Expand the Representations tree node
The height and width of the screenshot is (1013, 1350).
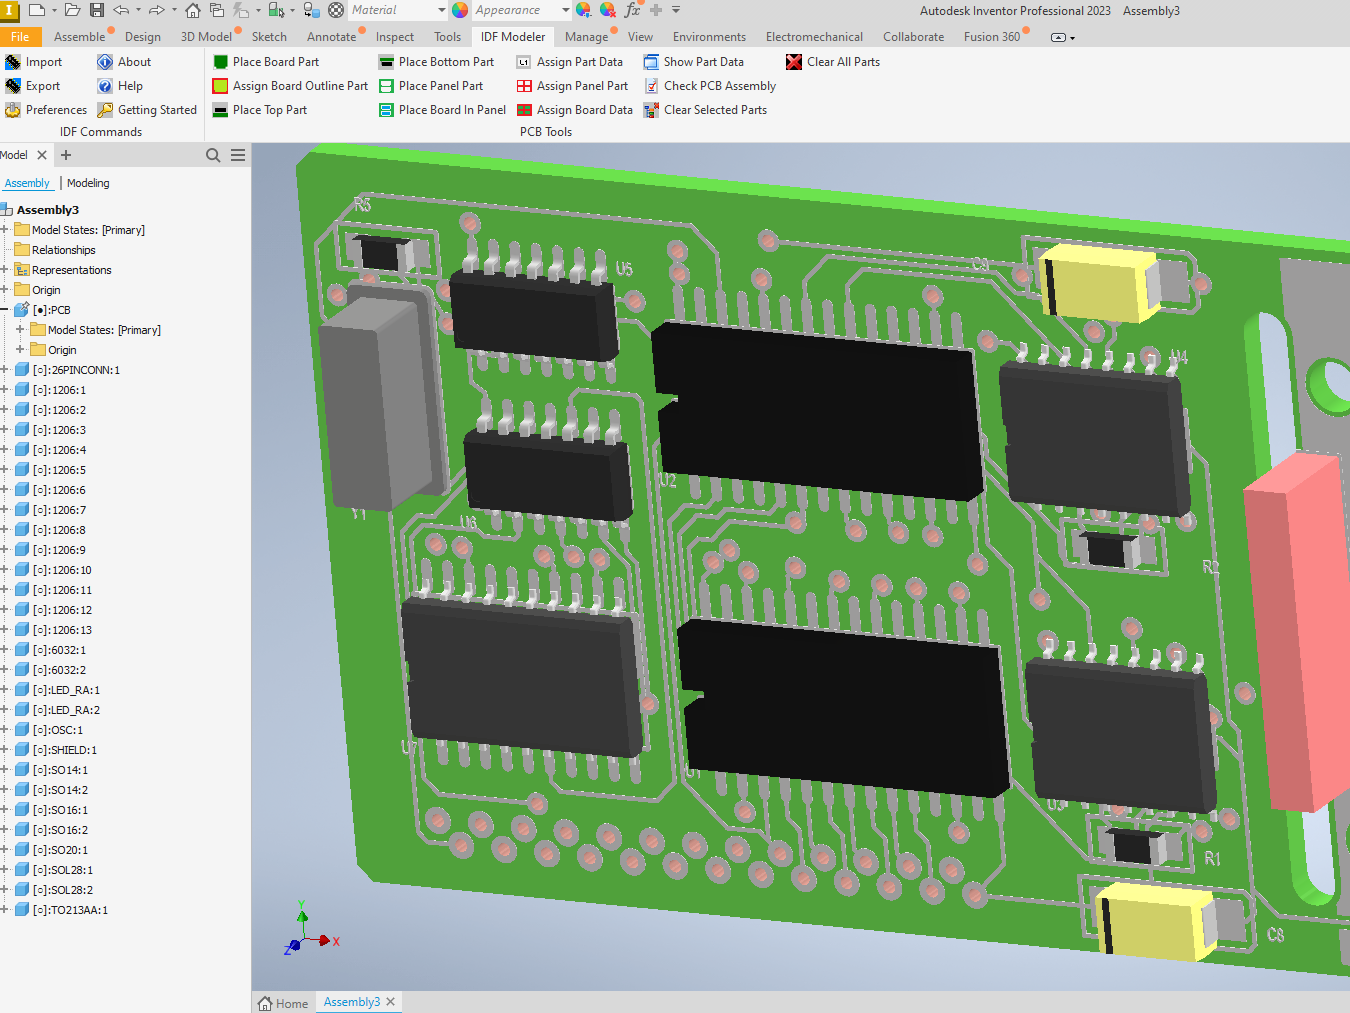tap(5, 270)
